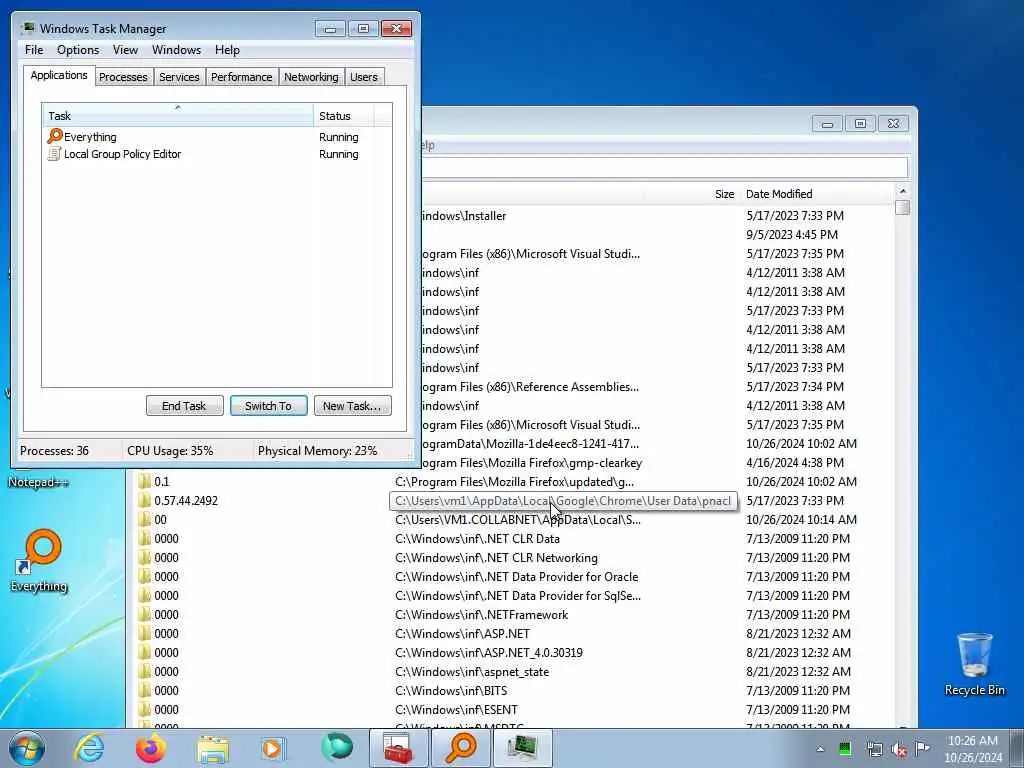Switch to the Services tab

click(x=179, y=77)
